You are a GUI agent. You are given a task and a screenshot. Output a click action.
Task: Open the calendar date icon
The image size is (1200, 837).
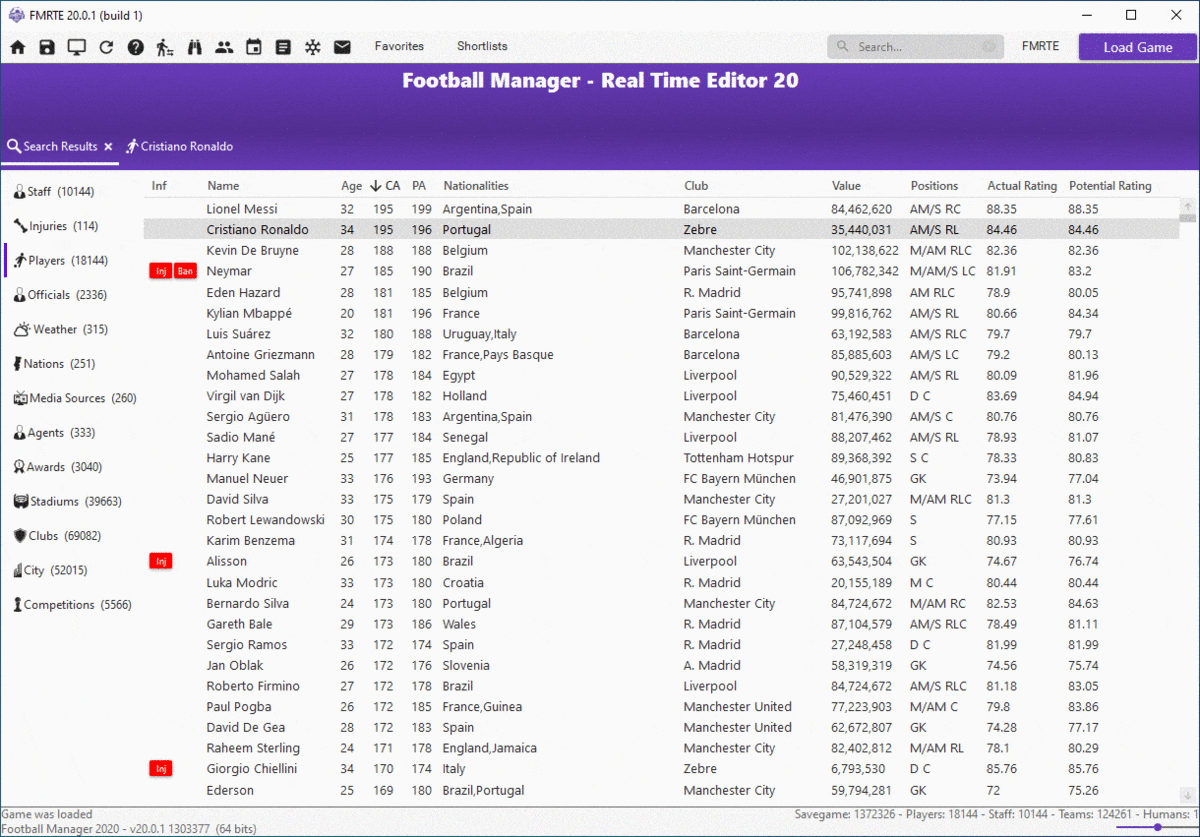click(x=254, y=47)
